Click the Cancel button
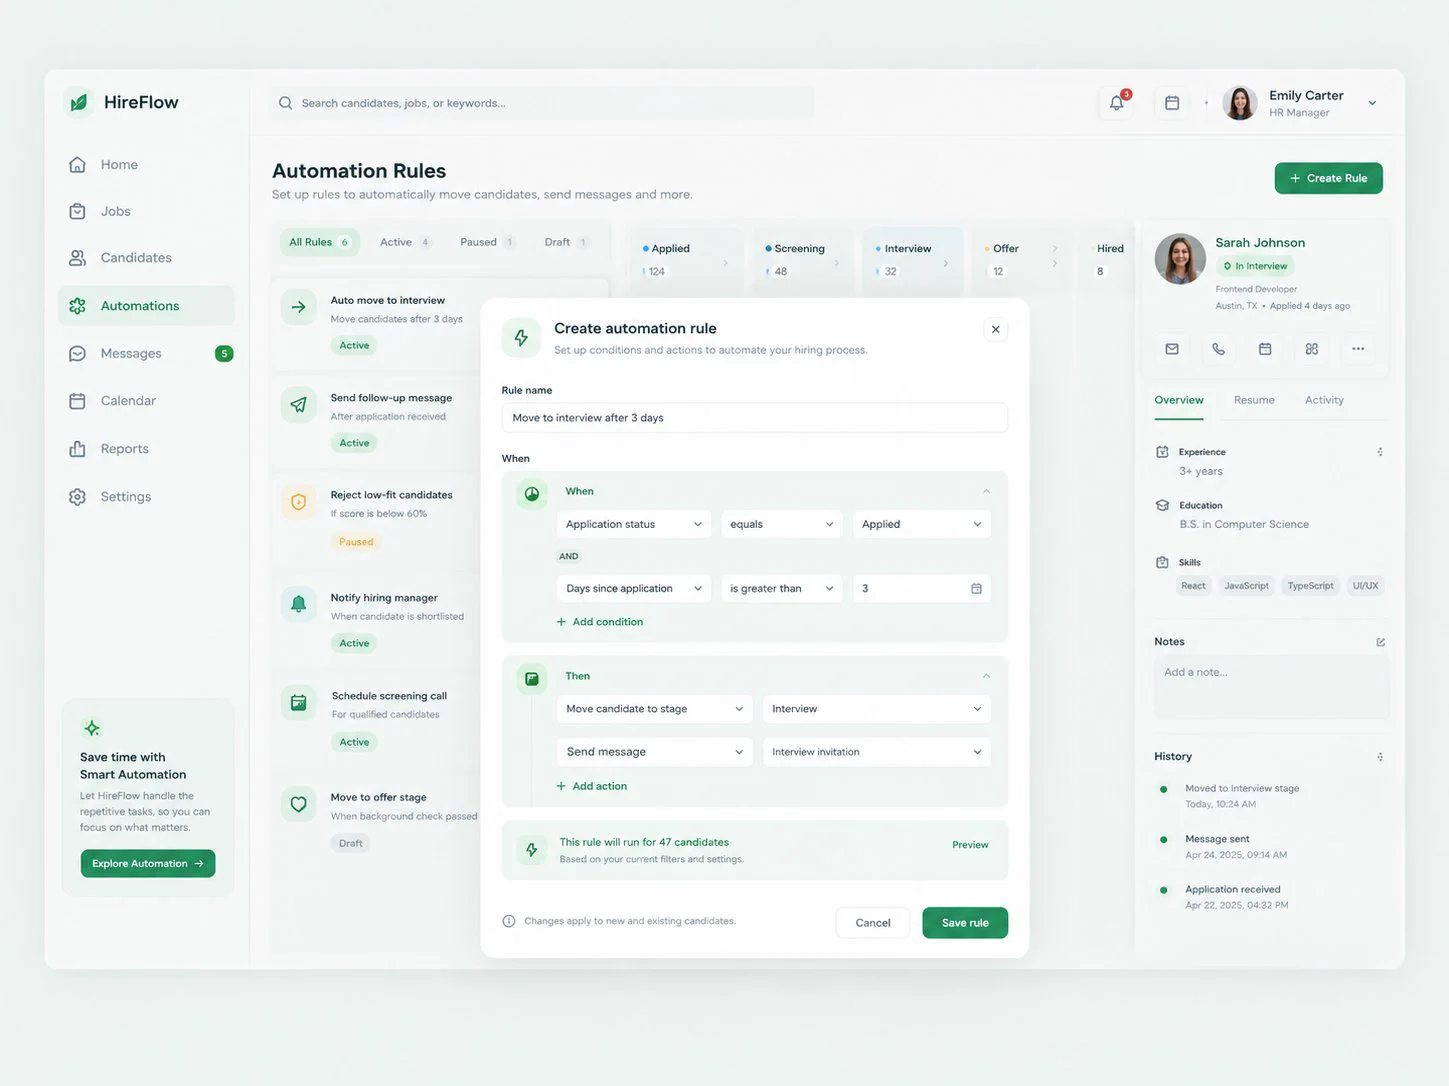 [873, 923]
